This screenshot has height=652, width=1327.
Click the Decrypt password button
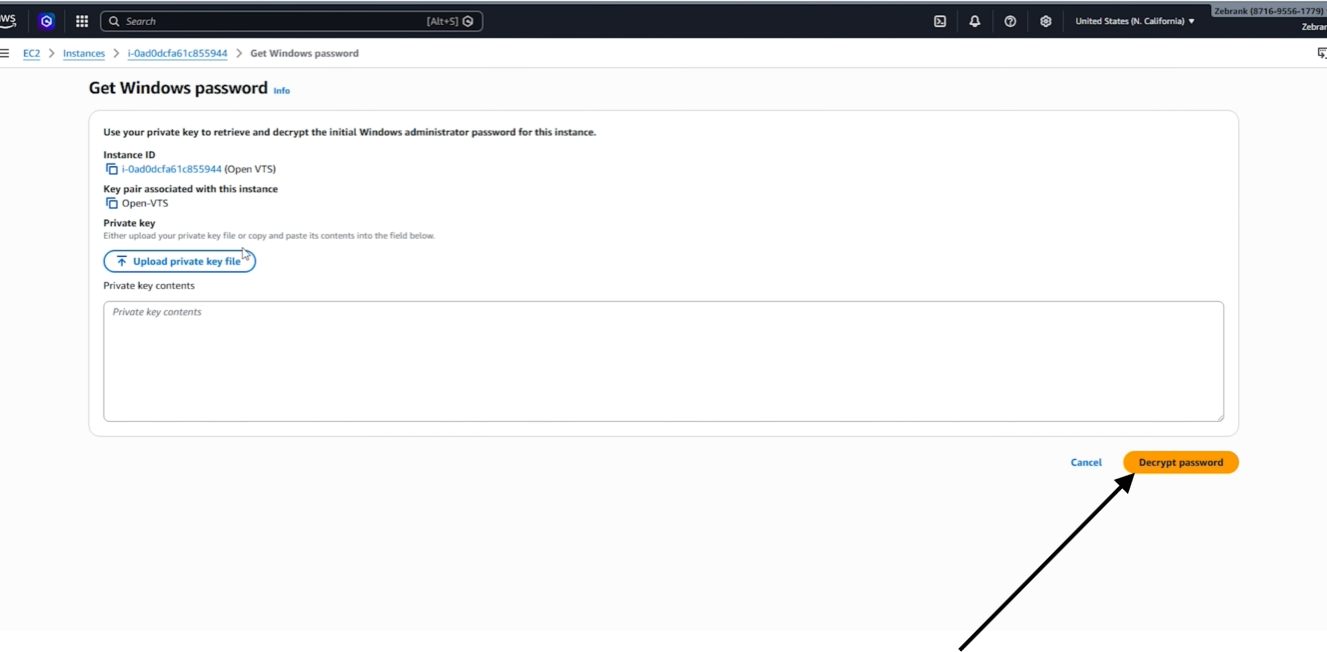click(1181, 462)
